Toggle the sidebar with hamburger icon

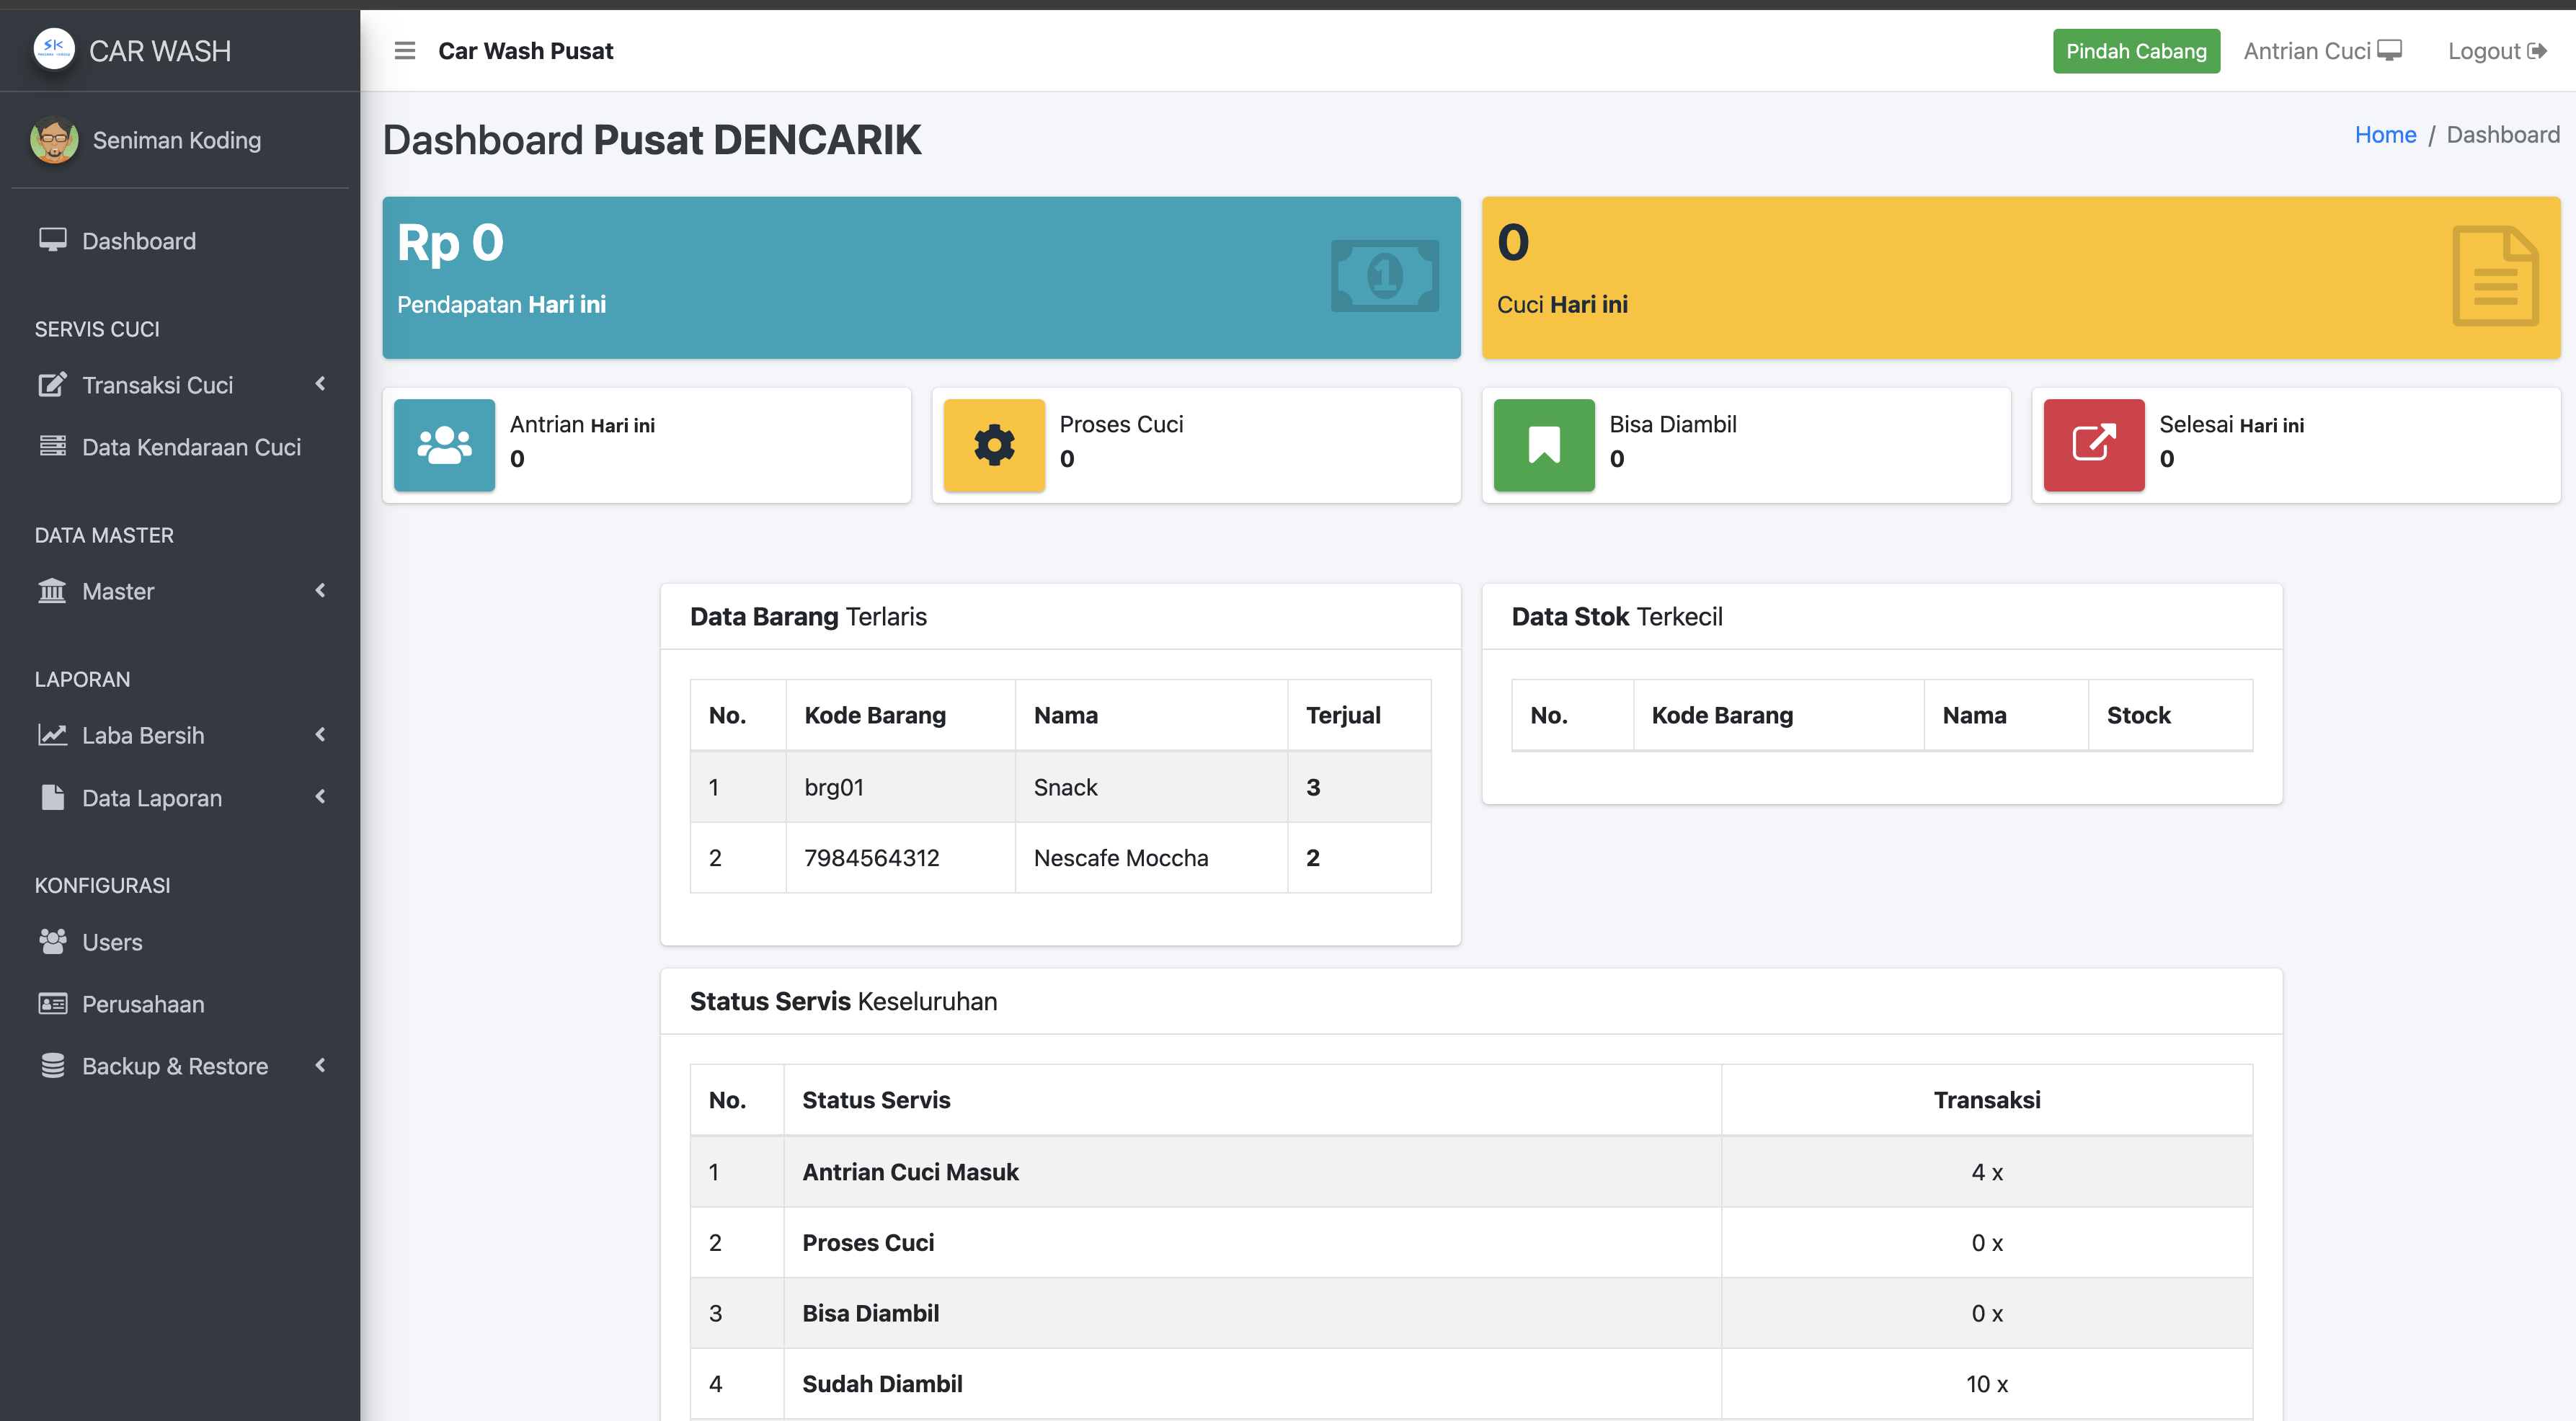pyautogui.click(x=404, y=50)
